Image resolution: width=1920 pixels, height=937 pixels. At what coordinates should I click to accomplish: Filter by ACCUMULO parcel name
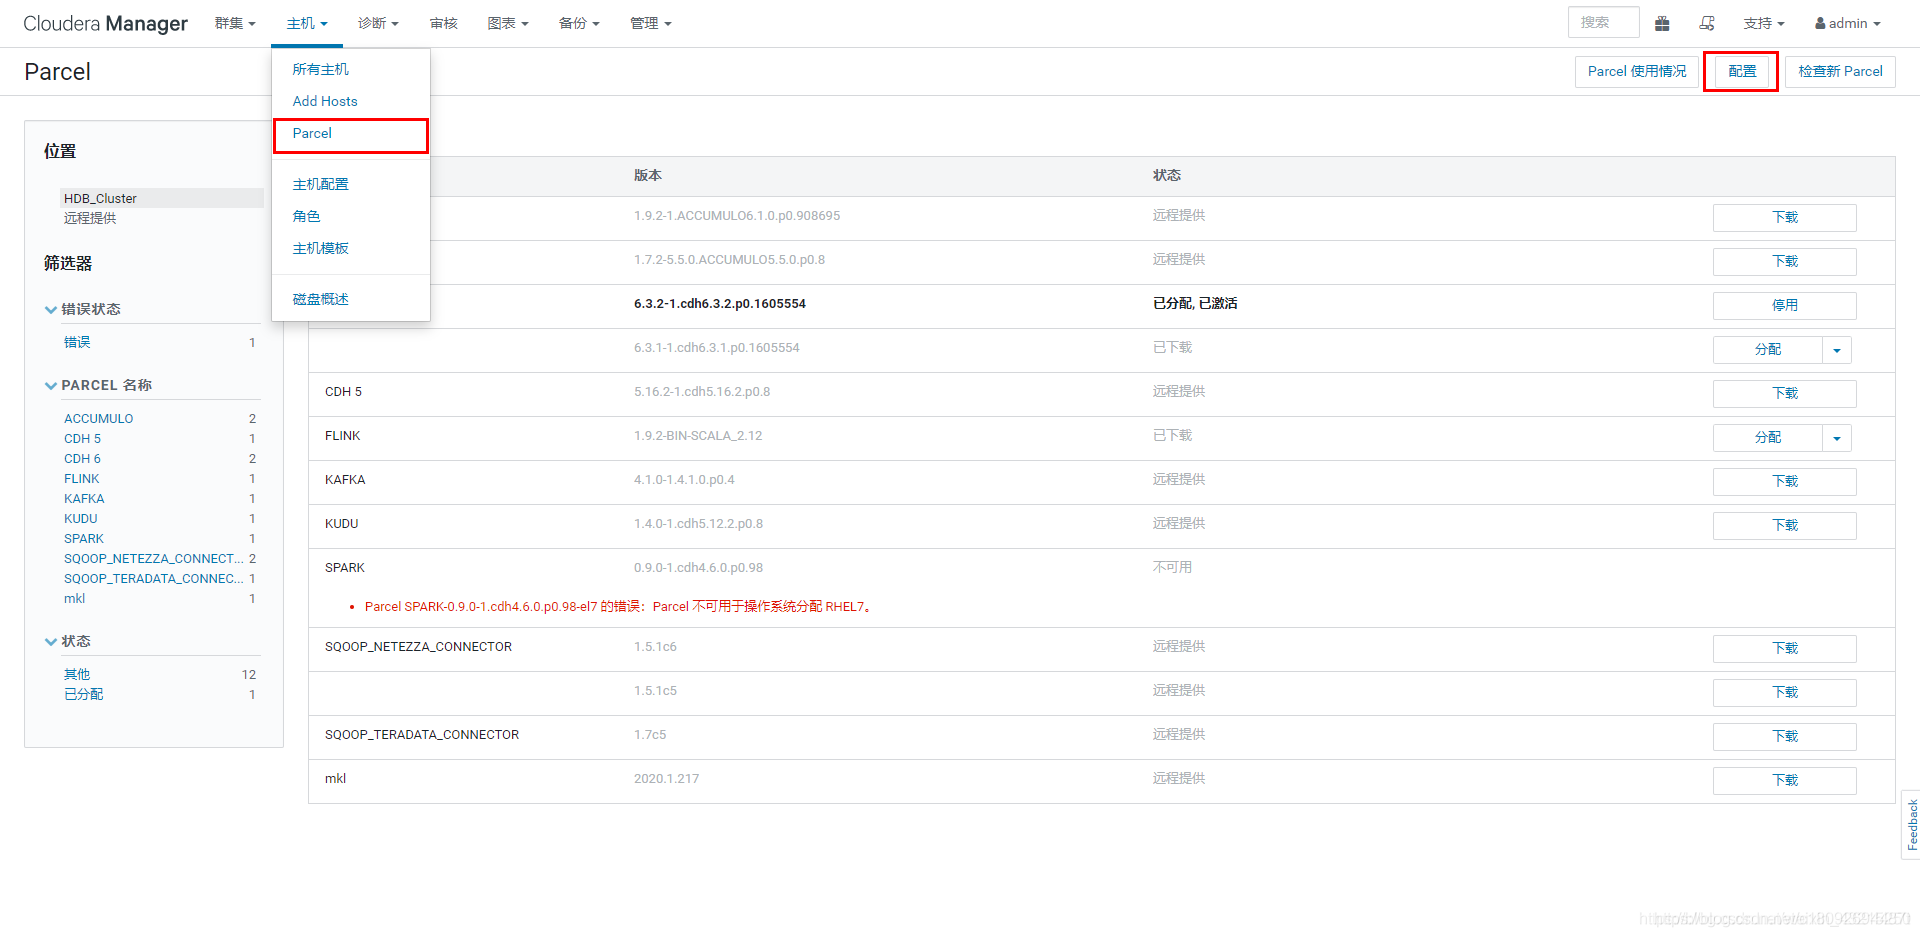tap(98, 419)
